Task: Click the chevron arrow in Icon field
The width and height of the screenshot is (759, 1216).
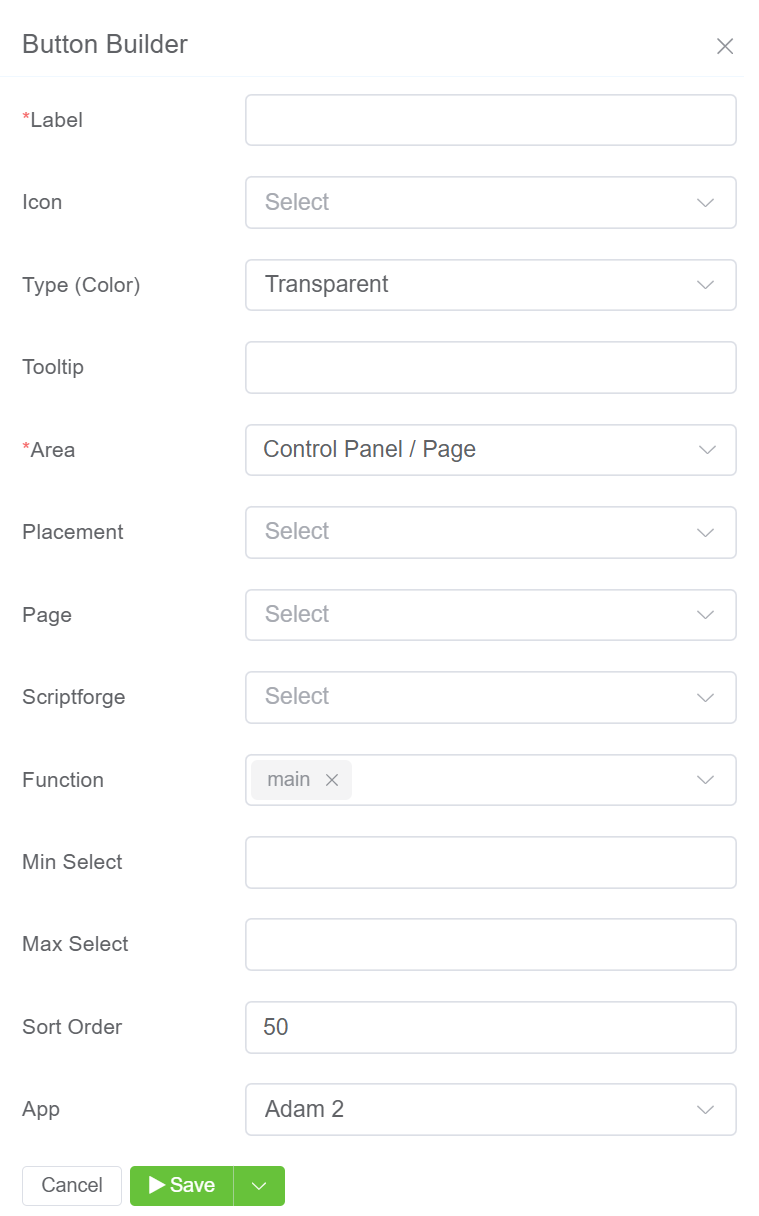Action: (705, 202)
